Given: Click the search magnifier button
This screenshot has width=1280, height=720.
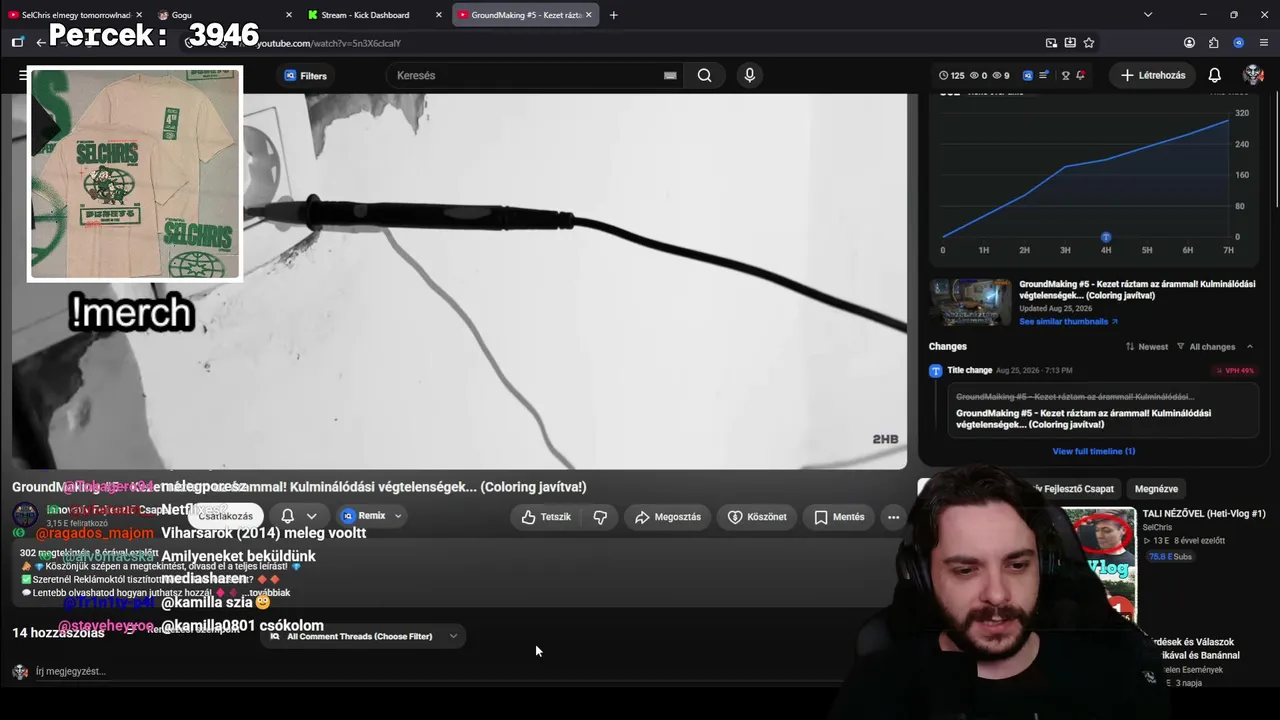Looking at the screenshot, I should pos(705,75).
